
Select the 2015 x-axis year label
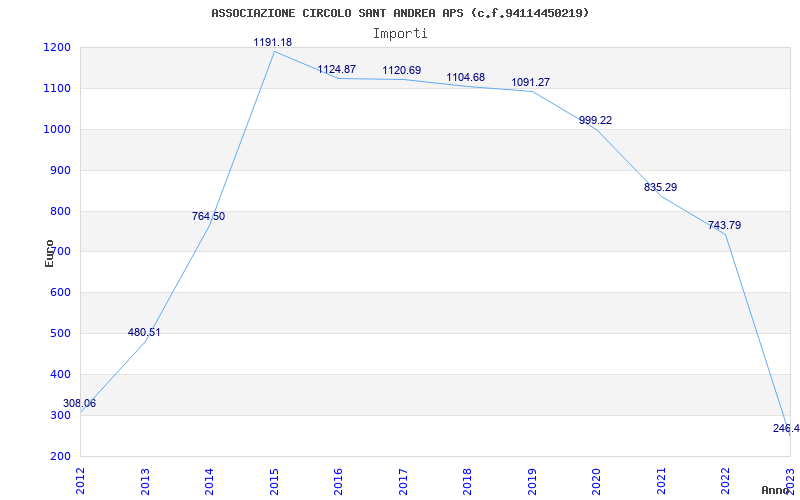[274, 480]
